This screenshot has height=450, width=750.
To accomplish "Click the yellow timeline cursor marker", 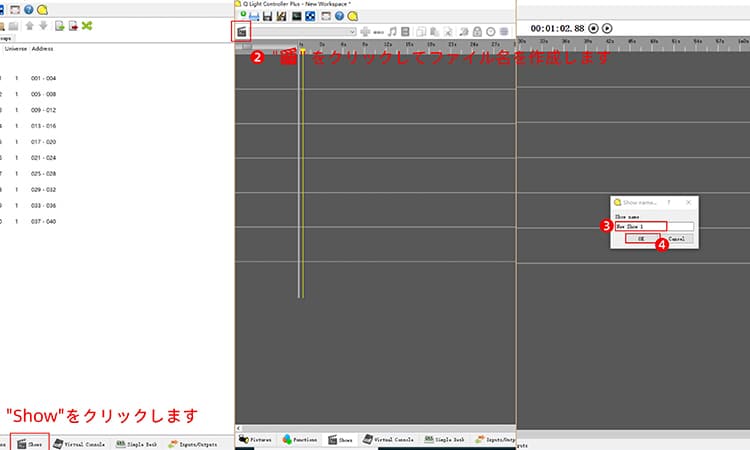I will [303, 50].
